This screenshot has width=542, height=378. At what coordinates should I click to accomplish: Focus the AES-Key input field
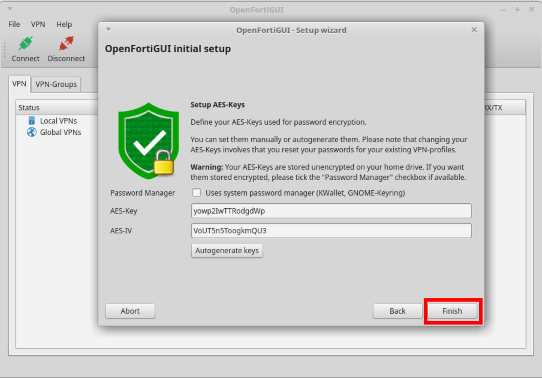331,211
